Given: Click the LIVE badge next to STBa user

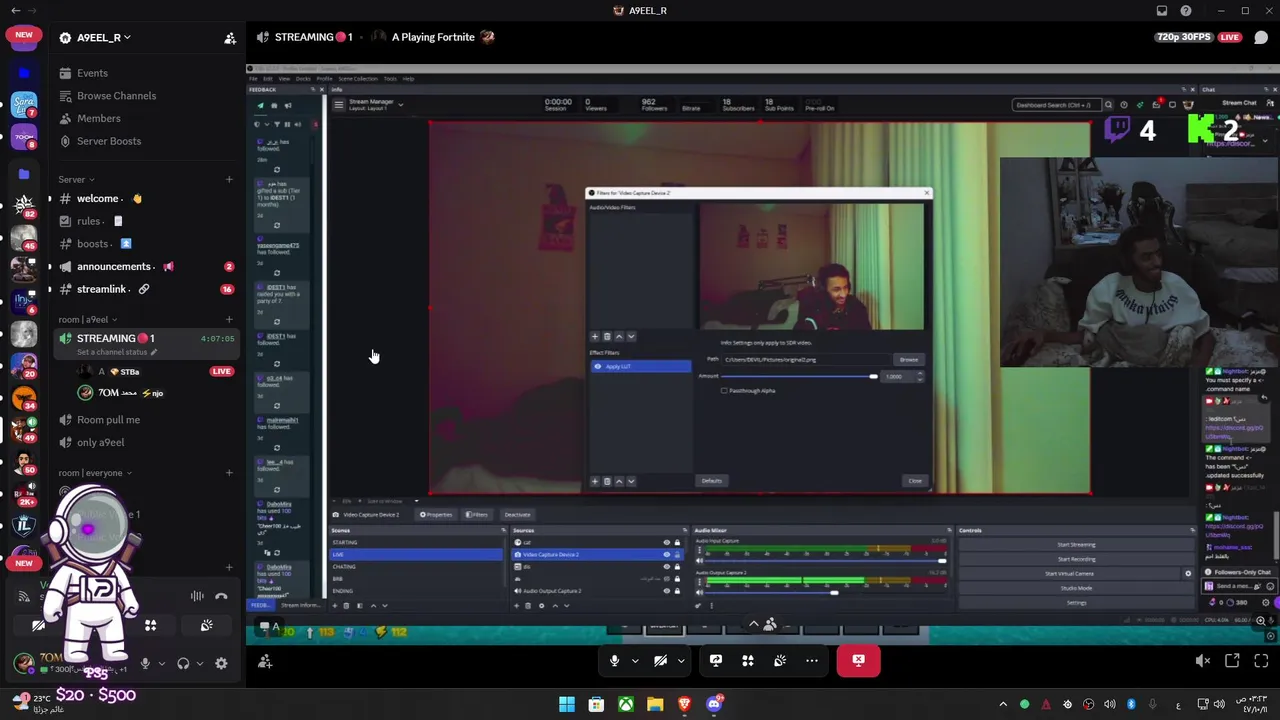Looking at the screenshot, I should click(x=221, y=372).
